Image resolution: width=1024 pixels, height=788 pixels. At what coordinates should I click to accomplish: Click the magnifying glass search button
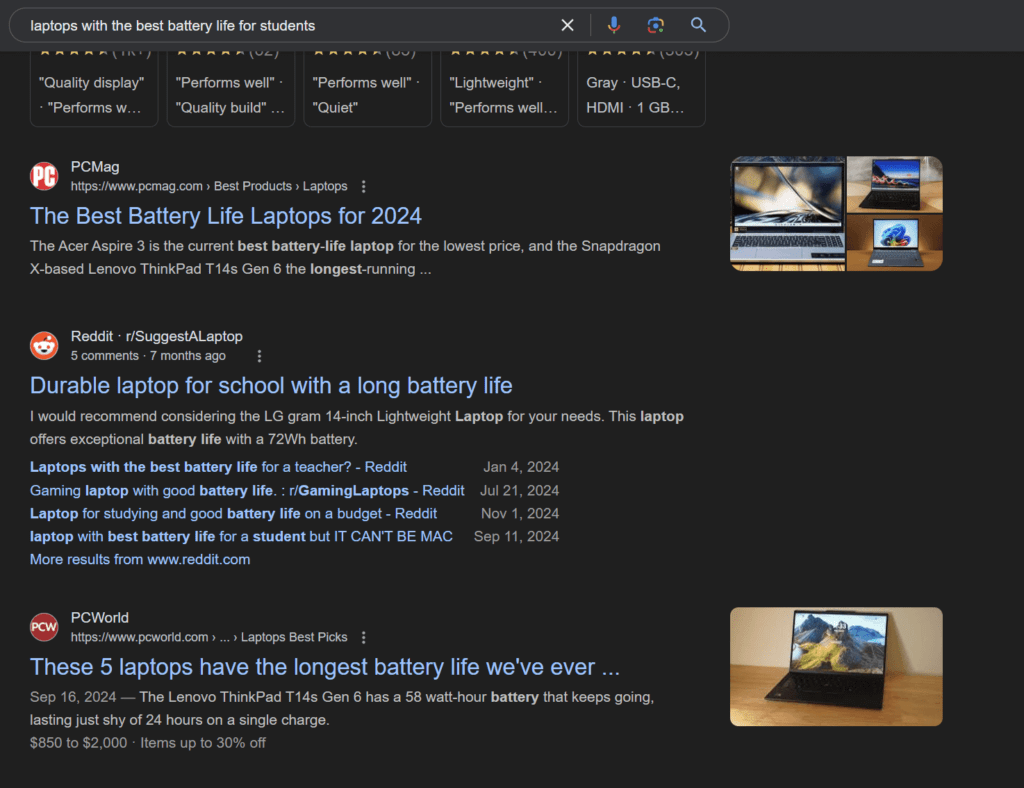click(698, 25)
